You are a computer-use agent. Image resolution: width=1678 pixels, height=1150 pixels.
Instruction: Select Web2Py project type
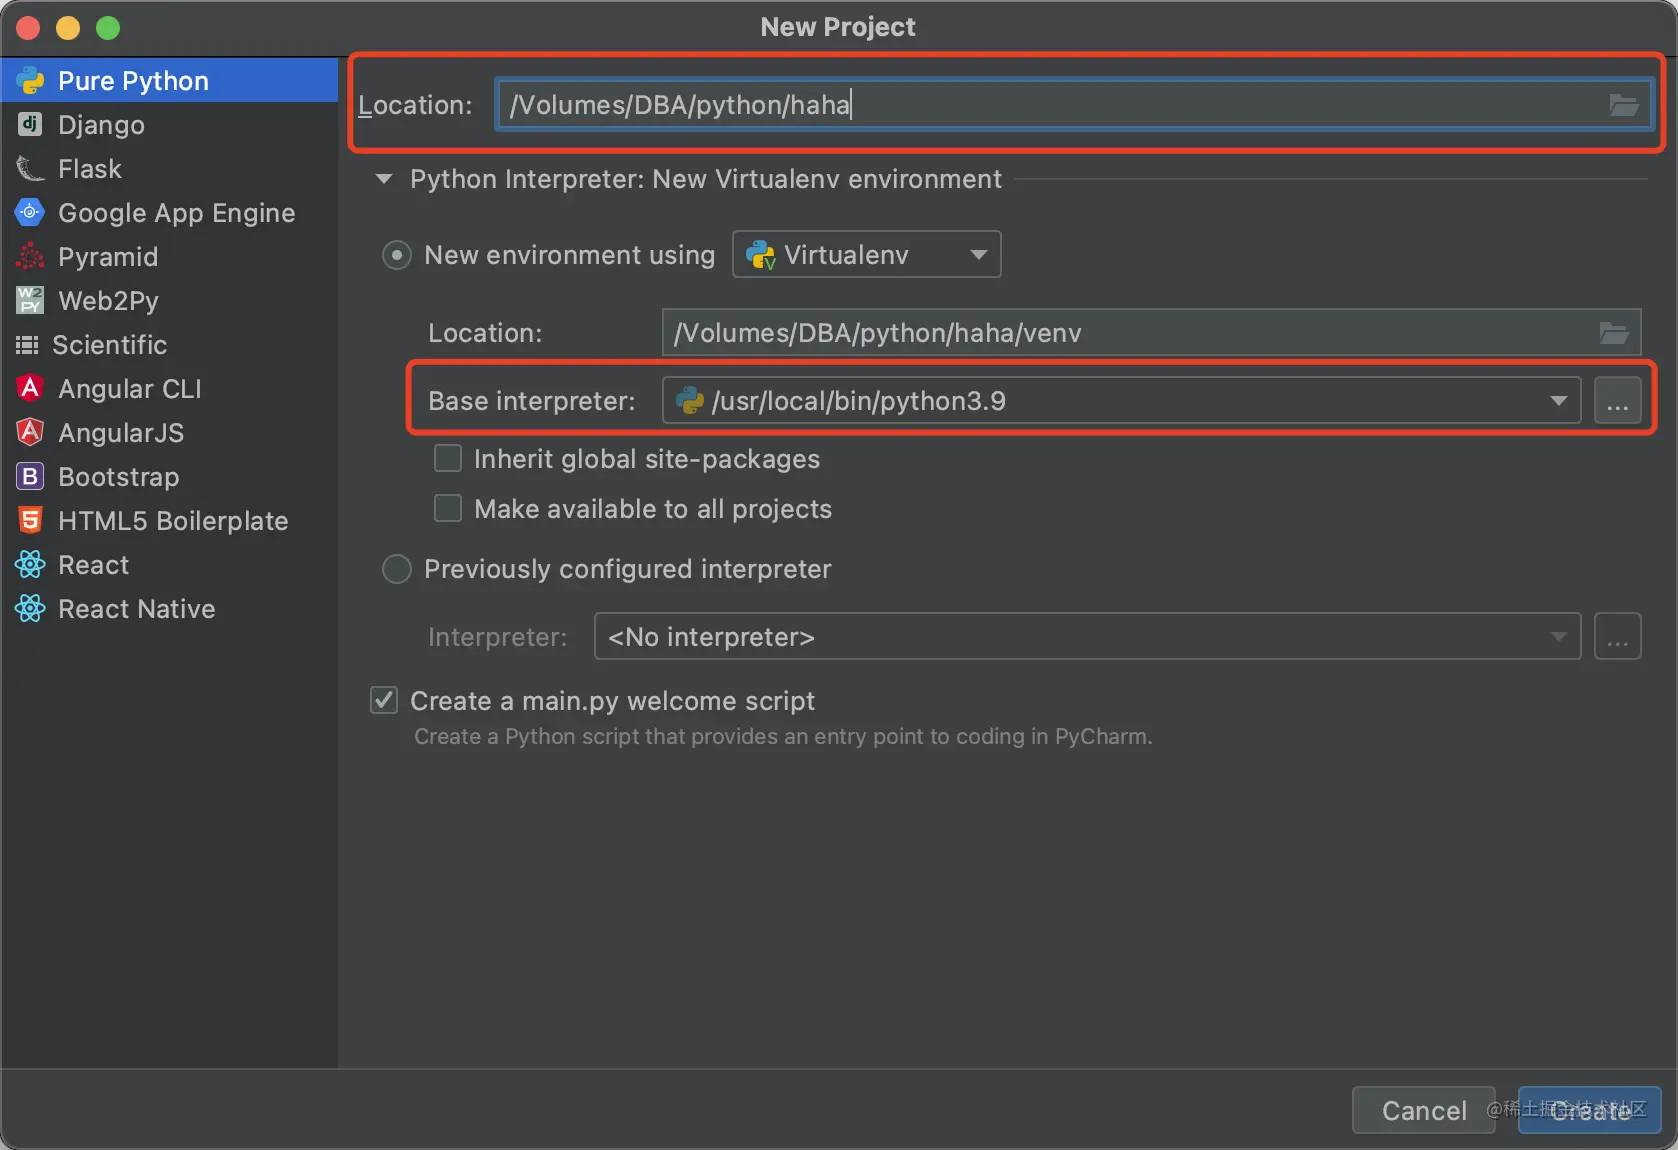[x=169, y=301]
